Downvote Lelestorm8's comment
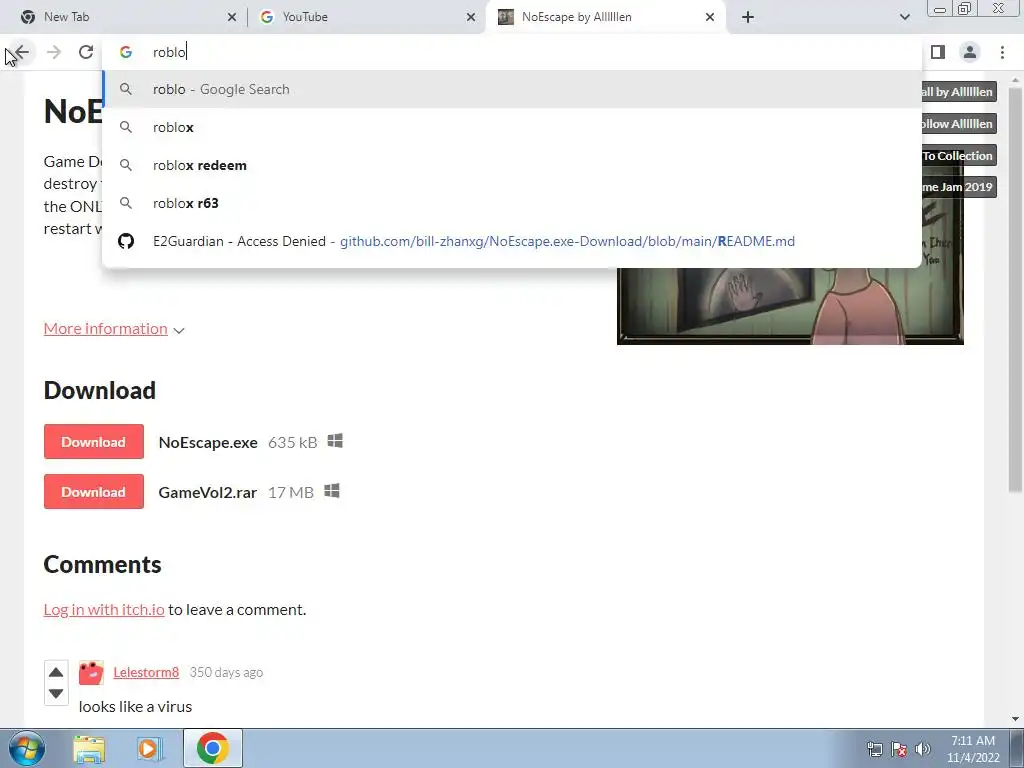Image resolution: width=1024 pixels, height=768 pixels. [x=56, y=694]
